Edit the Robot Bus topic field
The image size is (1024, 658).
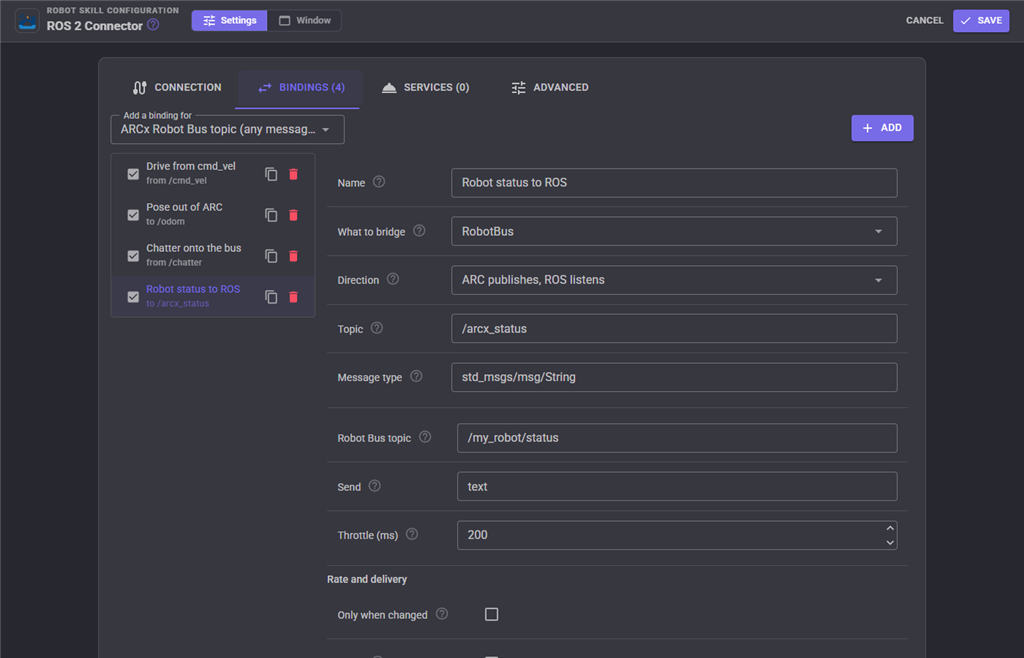click(677, 438)
